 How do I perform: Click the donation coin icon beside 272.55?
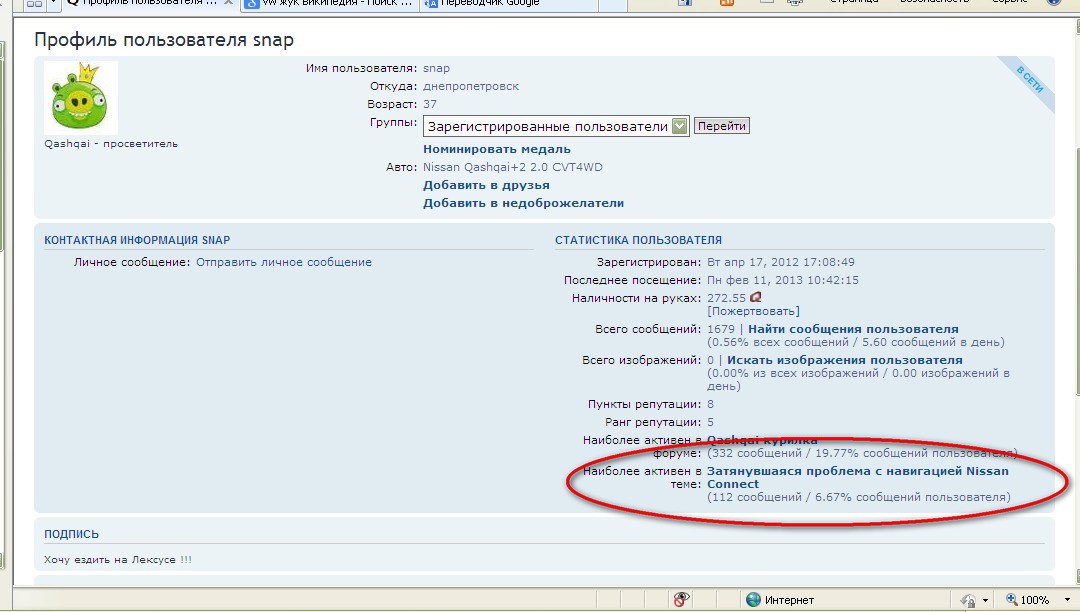[x=756, y=297]
